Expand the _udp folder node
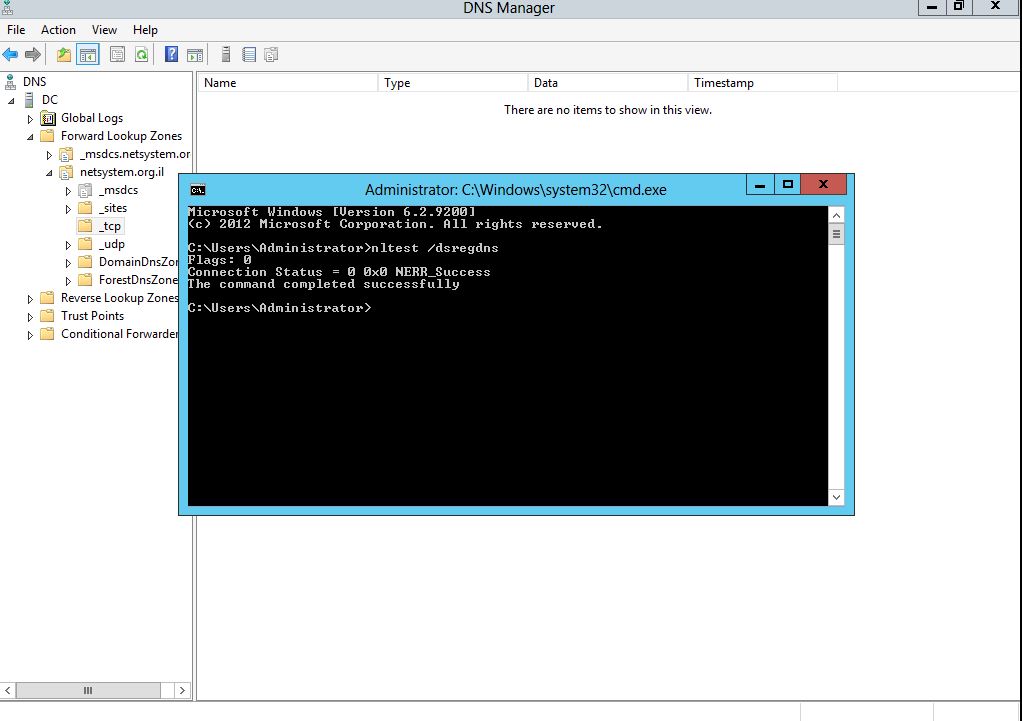The height and width of the screenshot is (721, 1022). click(68, 245)
